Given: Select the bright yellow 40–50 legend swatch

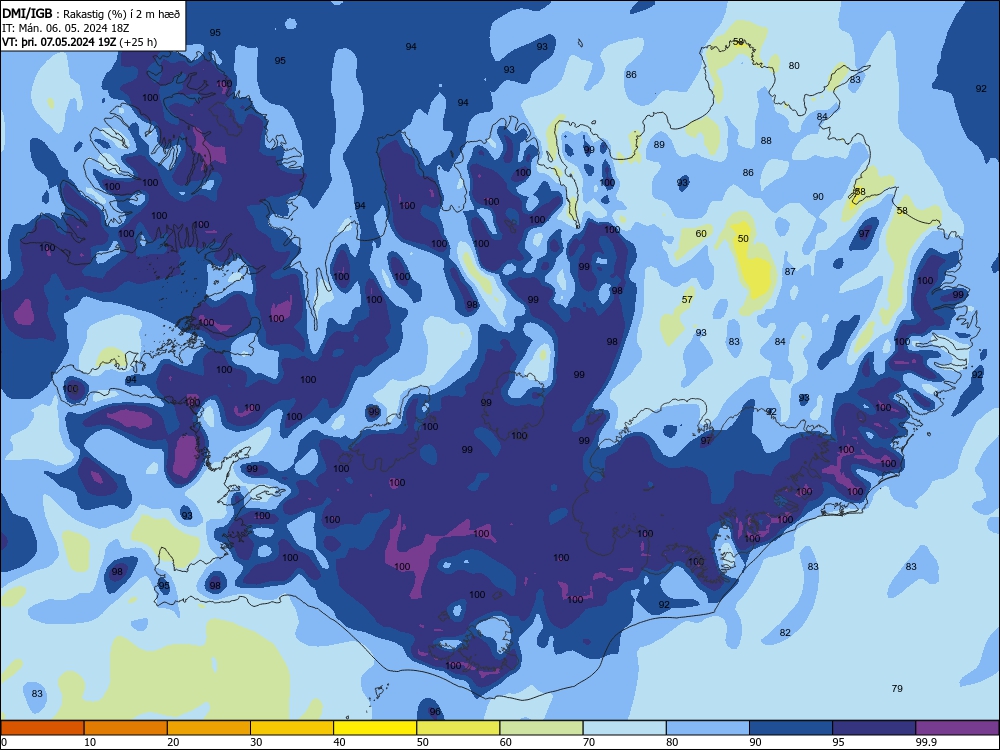Looking at the screenshot, I should point(375,728).
